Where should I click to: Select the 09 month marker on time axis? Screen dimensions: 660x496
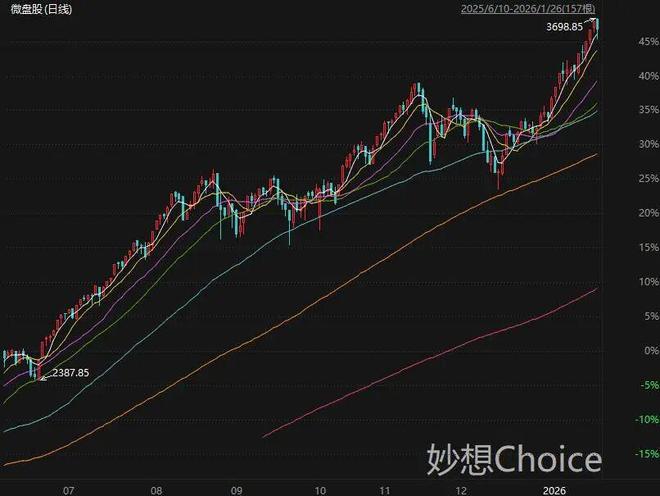tap(236, 490)
